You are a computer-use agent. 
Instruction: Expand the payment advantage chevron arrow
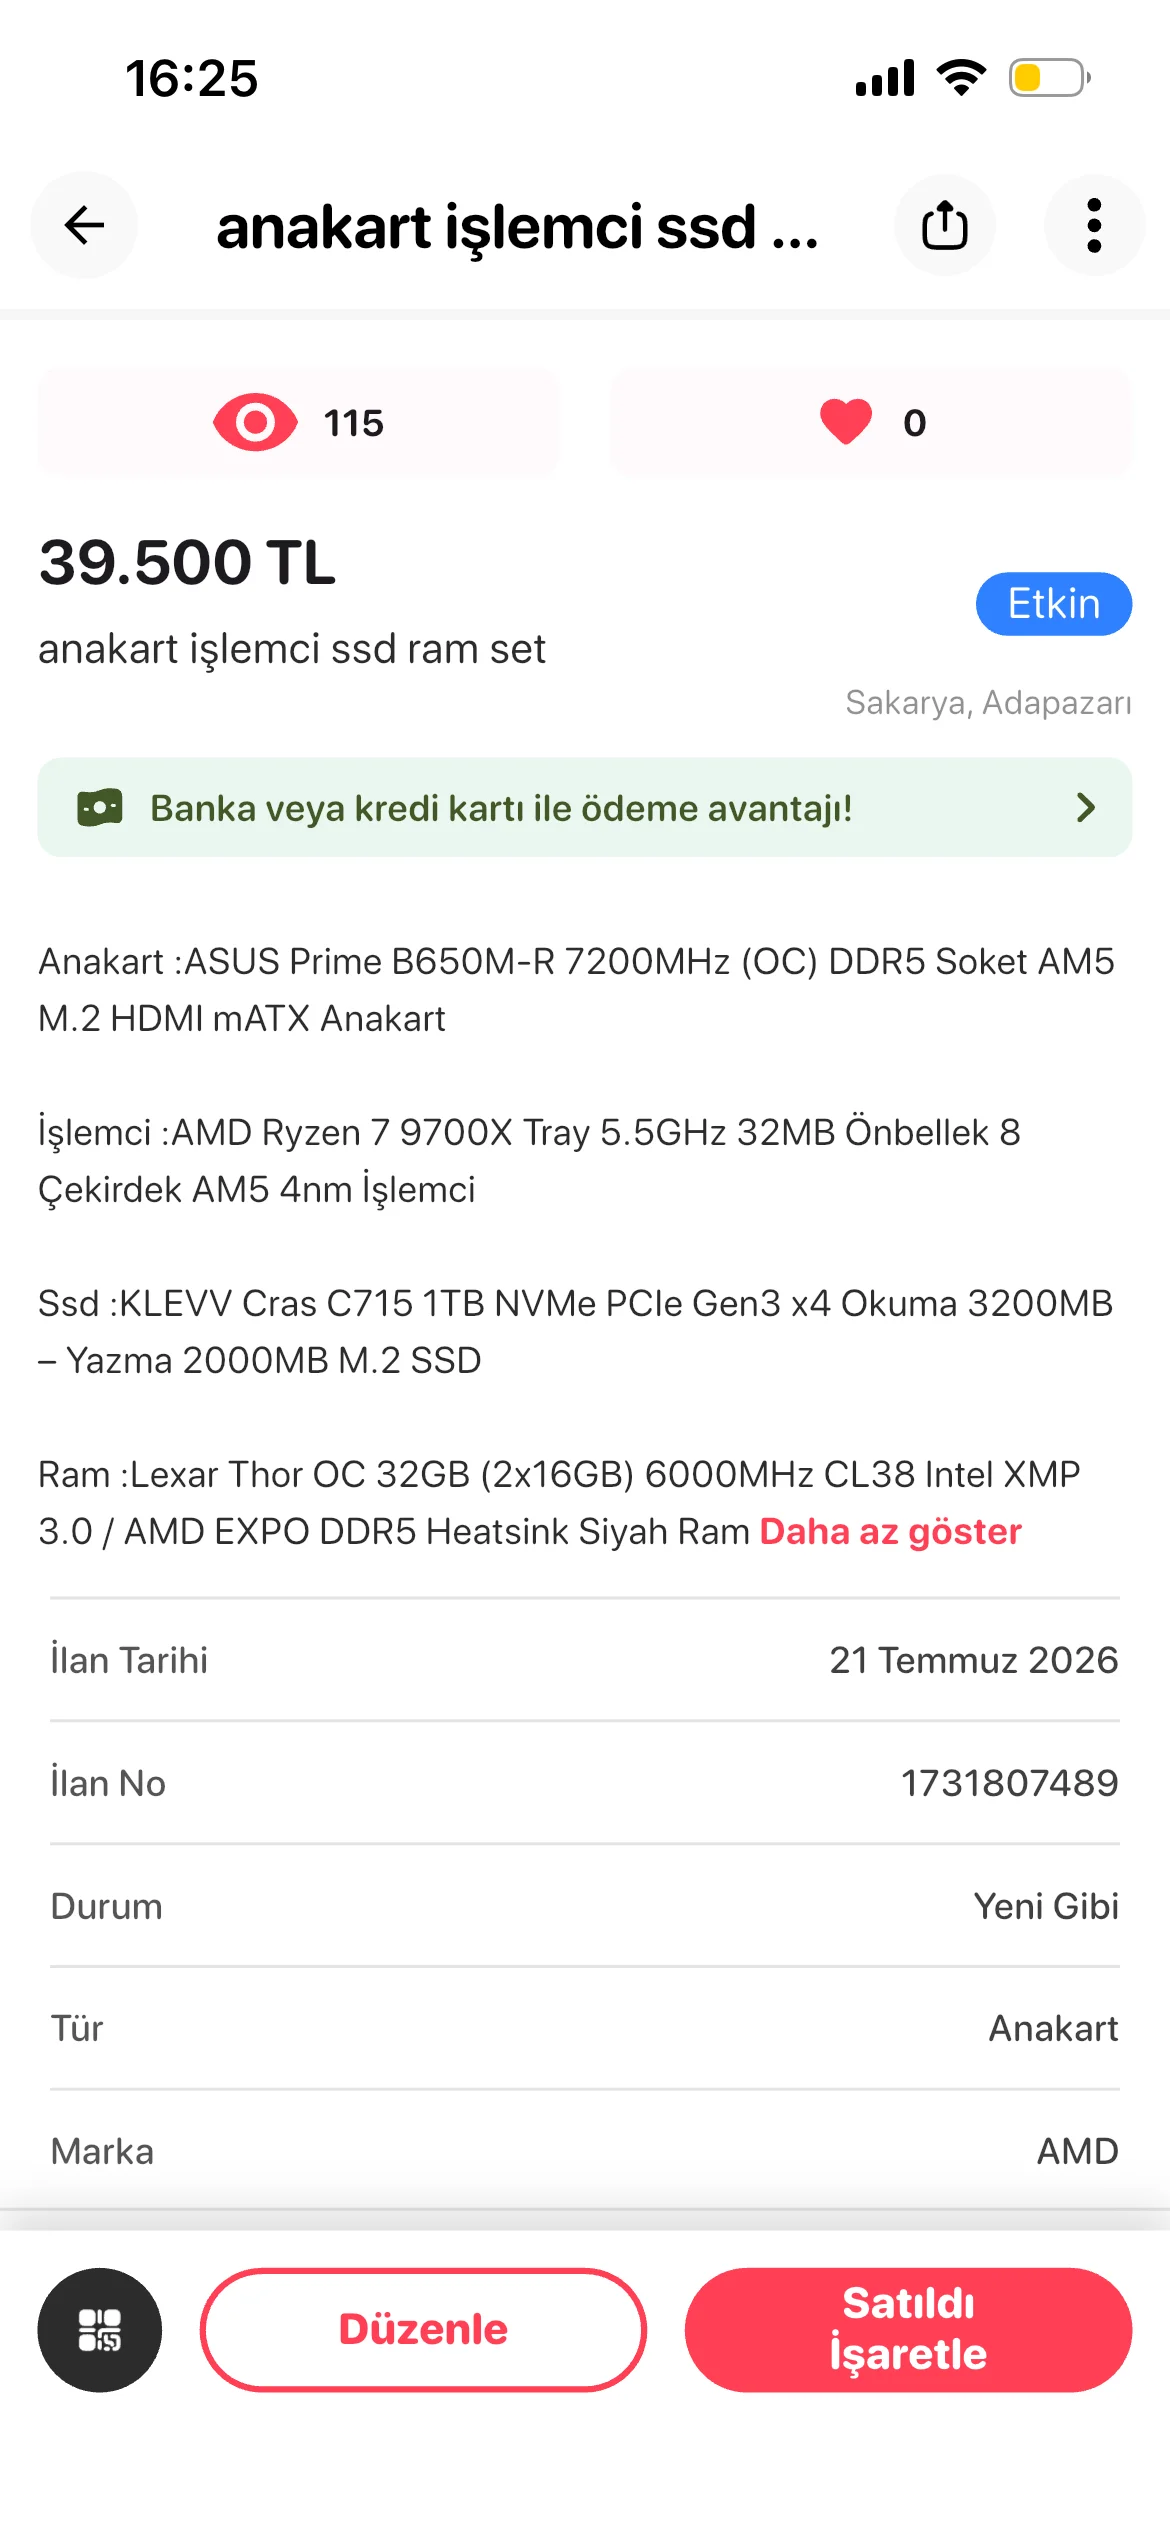click(x=1086, y=807)
